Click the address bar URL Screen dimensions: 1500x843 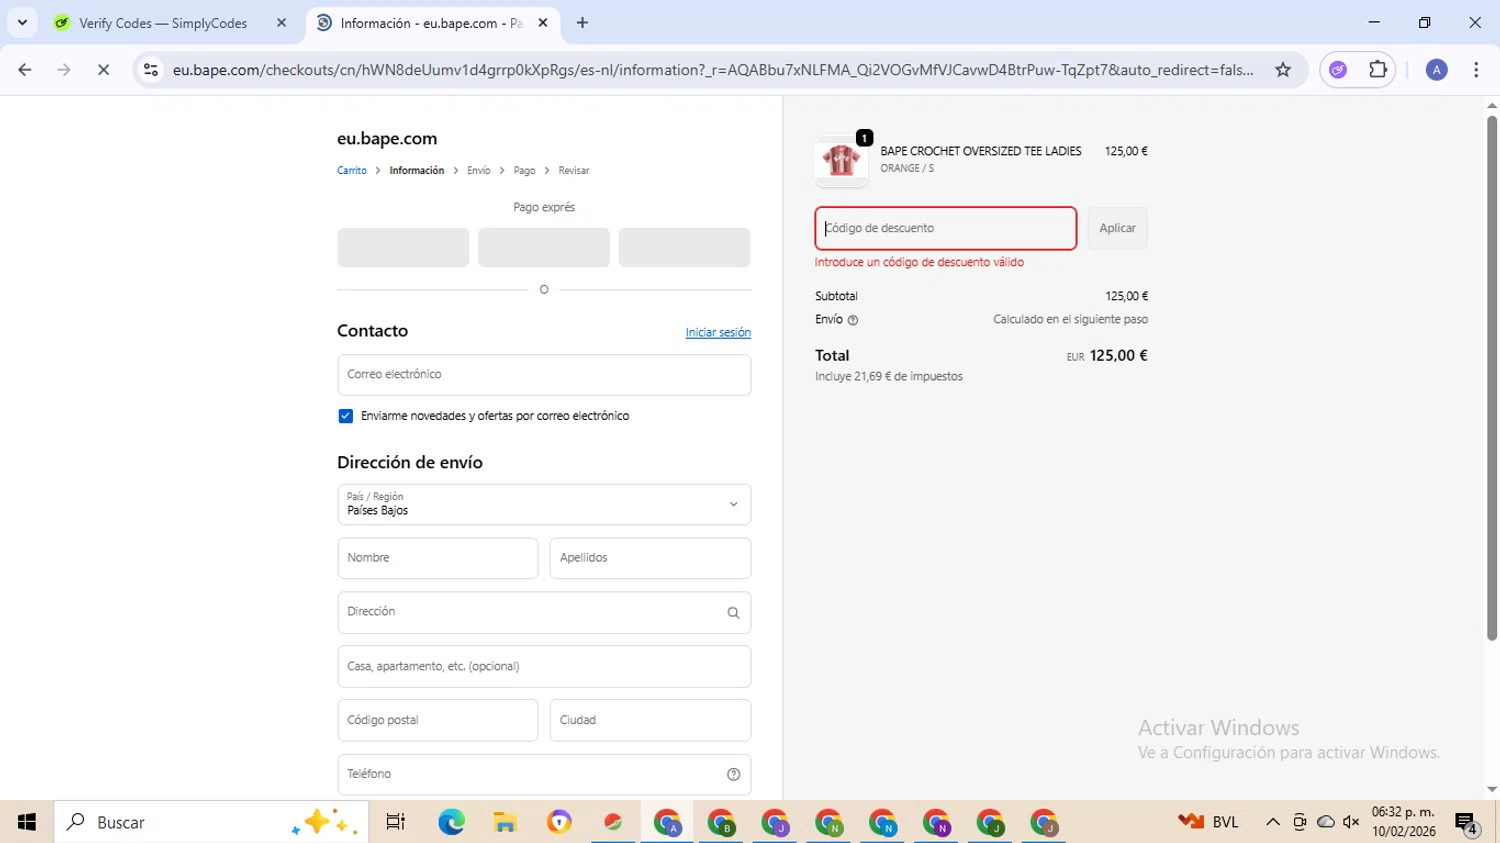click(712, 70)
